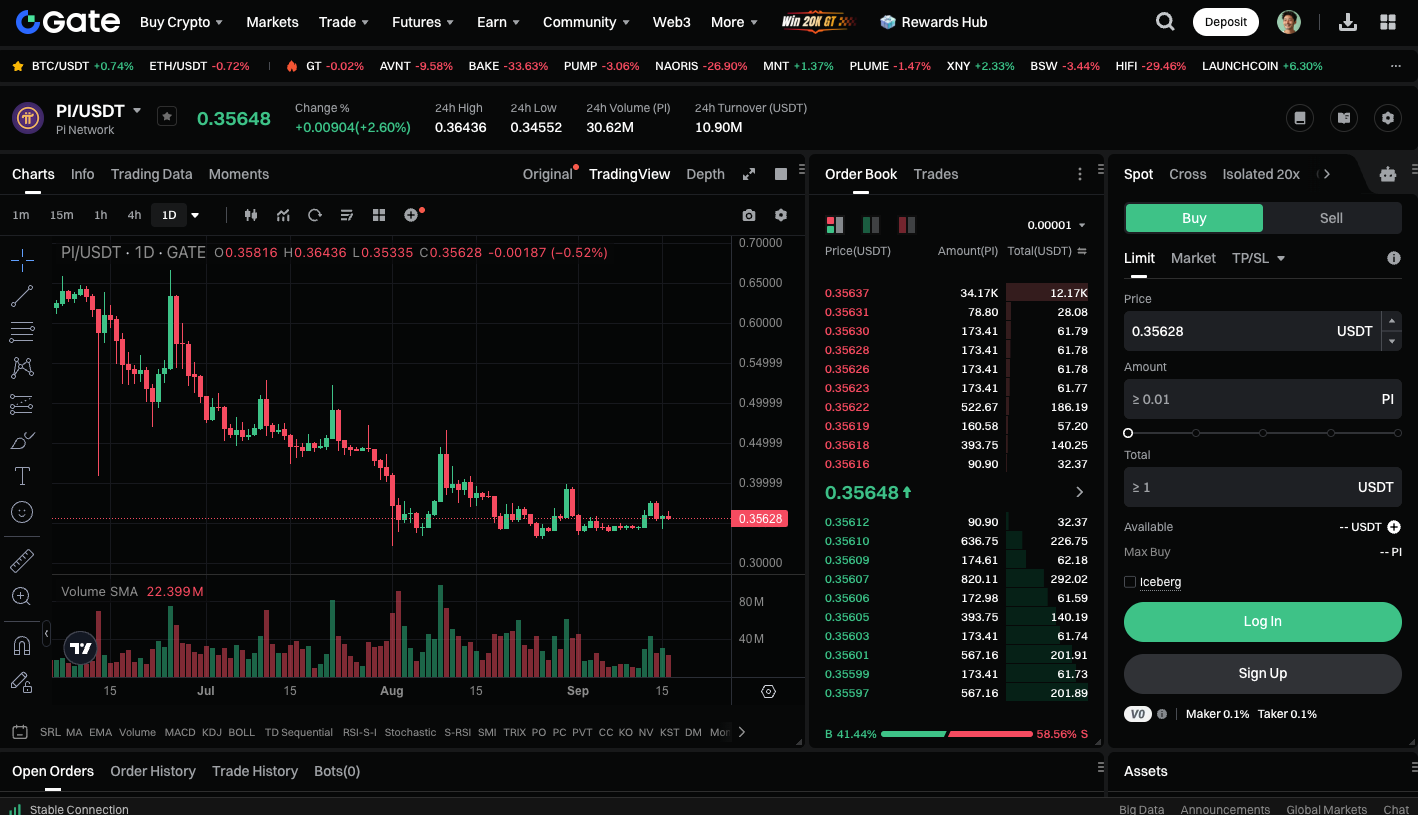Viewport: 1418px width, 815px height.
Task: Expand the timeframe dropdown arrow next to 1D
Action: (195, 215)
